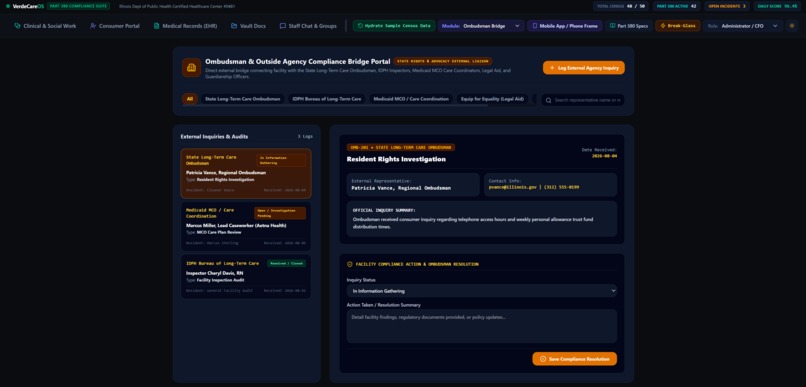Click the filter chips horizontal scrollbar
The image size is (806, 387).
[x=335, y=105]
